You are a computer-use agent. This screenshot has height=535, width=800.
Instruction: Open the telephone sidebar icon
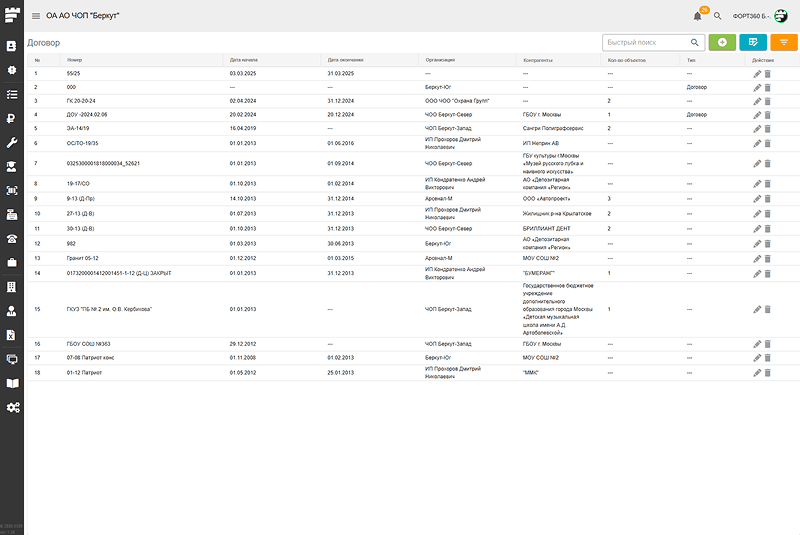(x=12, y=239)
